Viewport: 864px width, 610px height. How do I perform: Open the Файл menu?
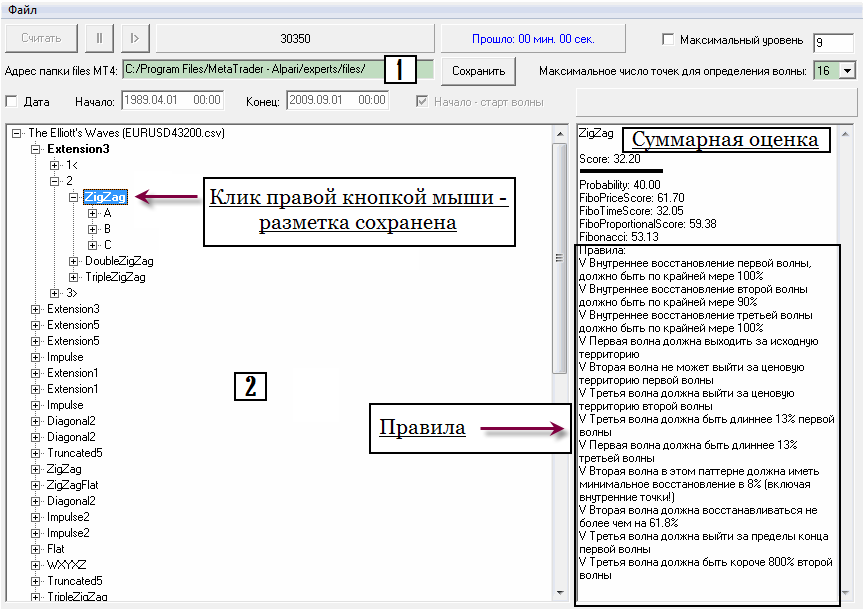22,10
